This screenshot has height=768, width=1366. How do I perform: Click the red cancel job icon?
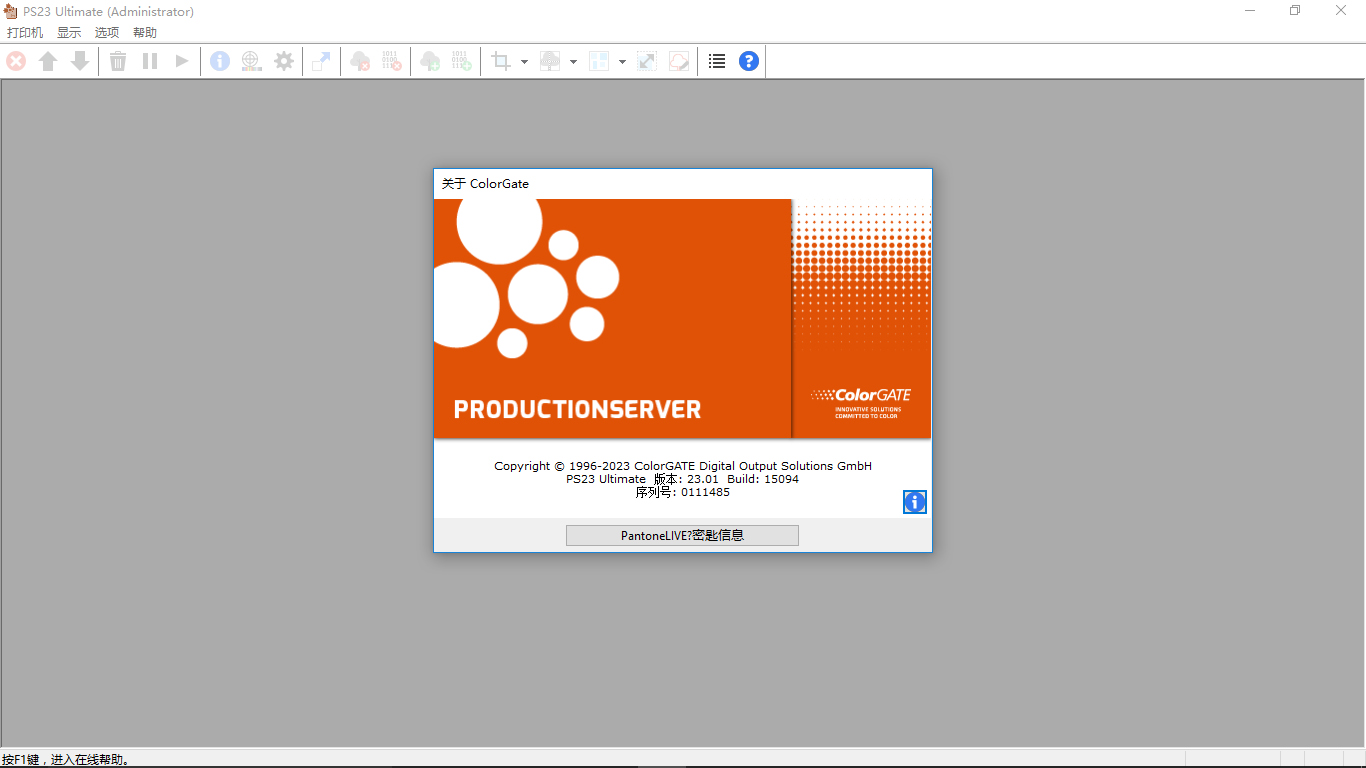(x=16, y=61)
